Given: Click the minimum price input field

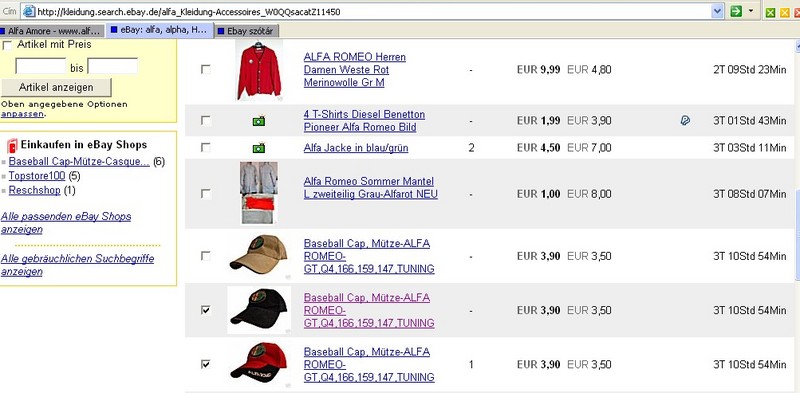Looking at the screenshot, I should pyautogui.click(x=41, y=66).
